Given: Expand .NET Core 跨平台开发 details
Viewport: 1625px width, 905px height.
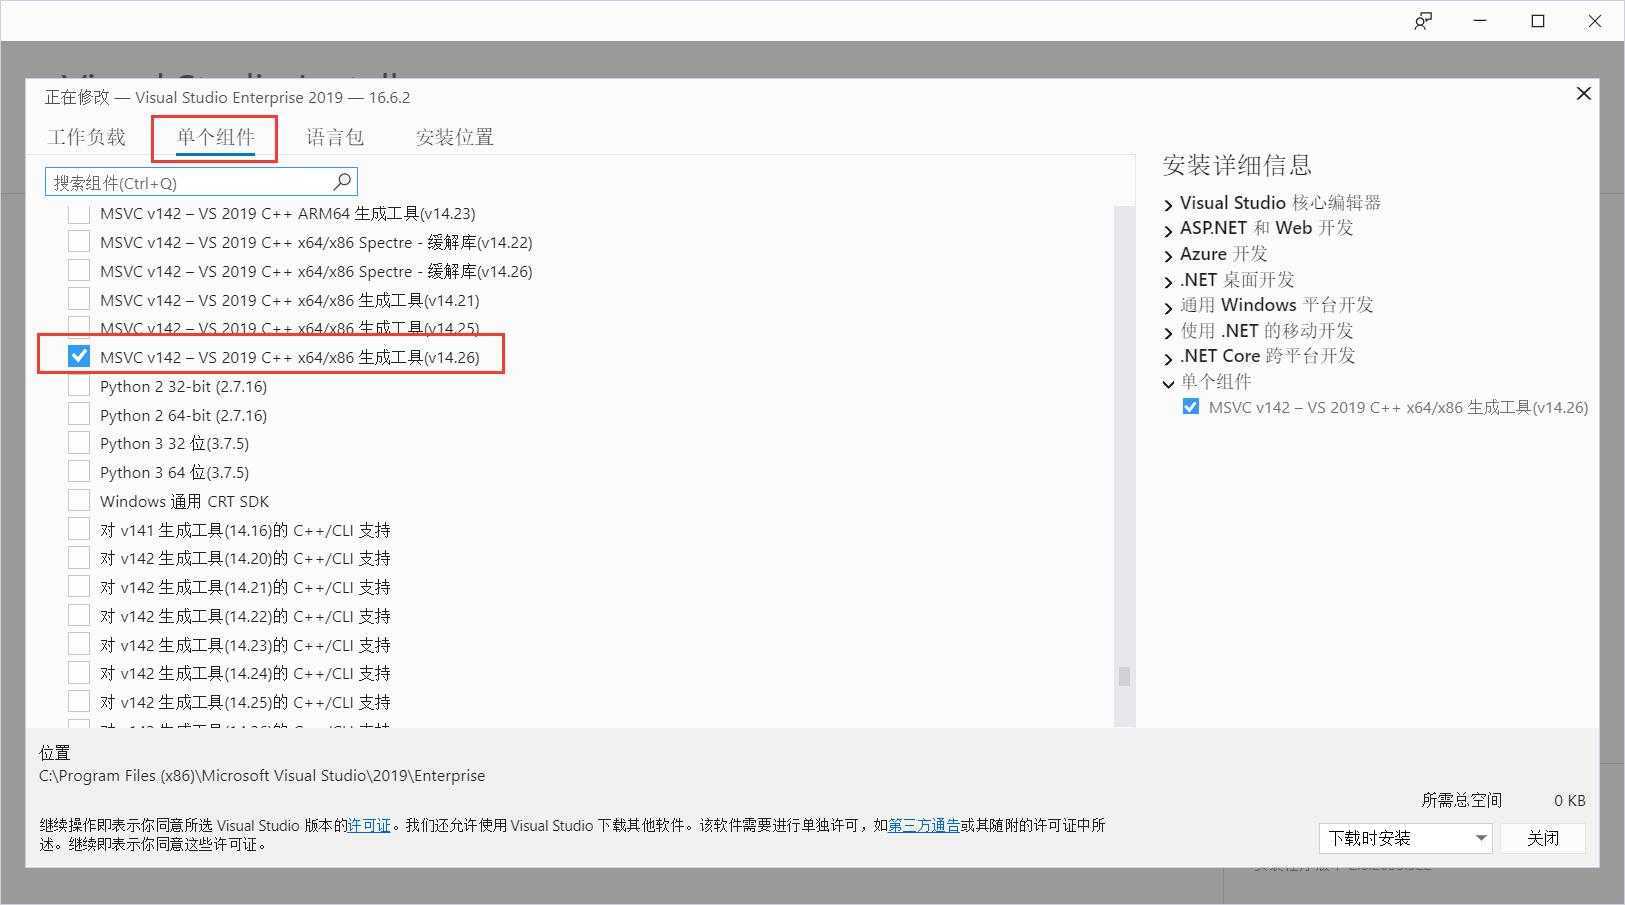Looking at the screenshot, I should (x=1168, y=357).
